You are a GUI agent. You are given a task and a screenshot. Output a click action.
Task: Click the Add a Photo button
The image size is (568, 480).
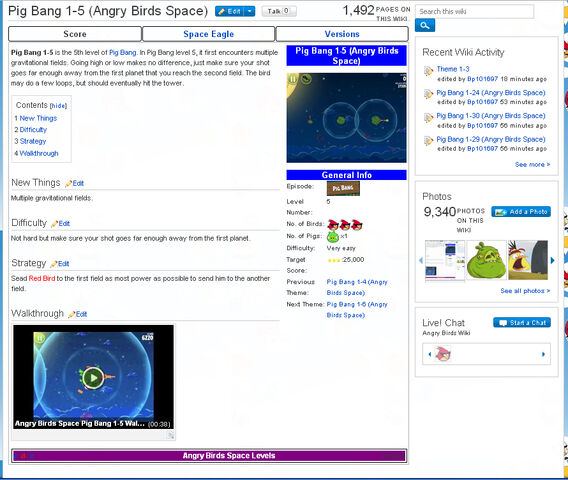tap(521, 212)
